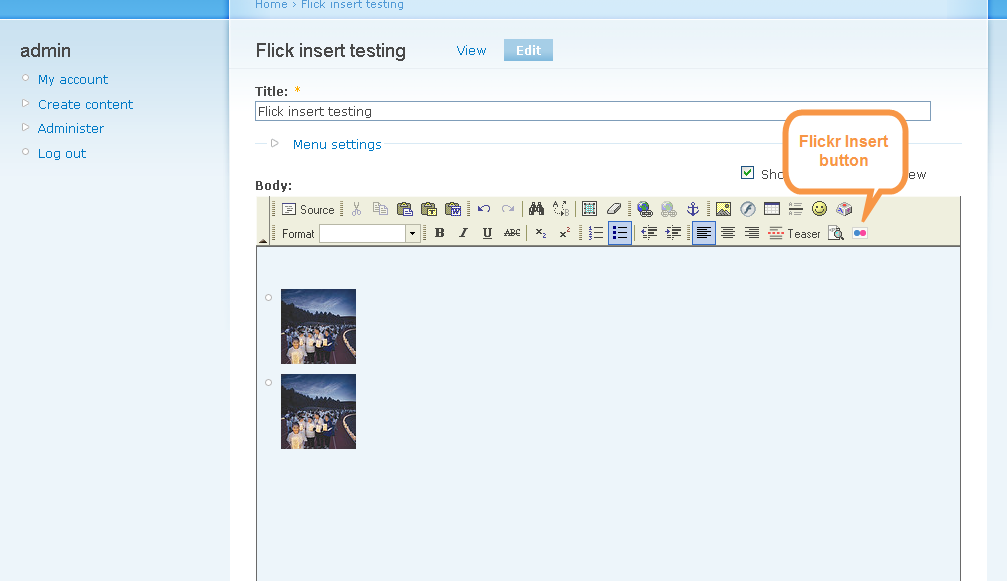Insert a horizontal rule

tap(795, 209)
